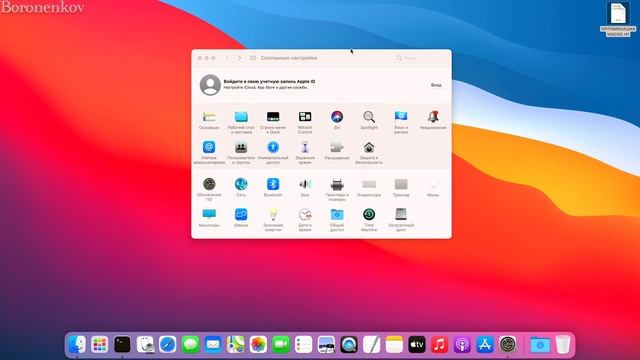Open Принтеры и сканеры pane
This screenshot has height=360, width=640.
[x=337, y=184]
